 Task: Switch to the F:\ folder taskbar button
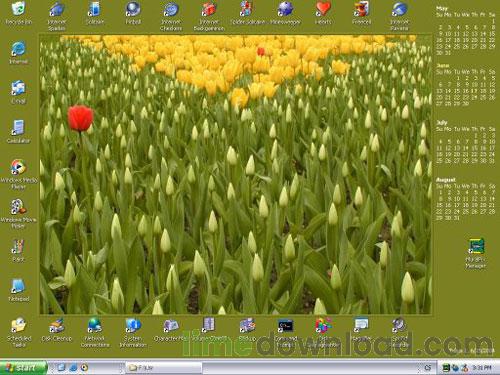click(x=163, y=368)
